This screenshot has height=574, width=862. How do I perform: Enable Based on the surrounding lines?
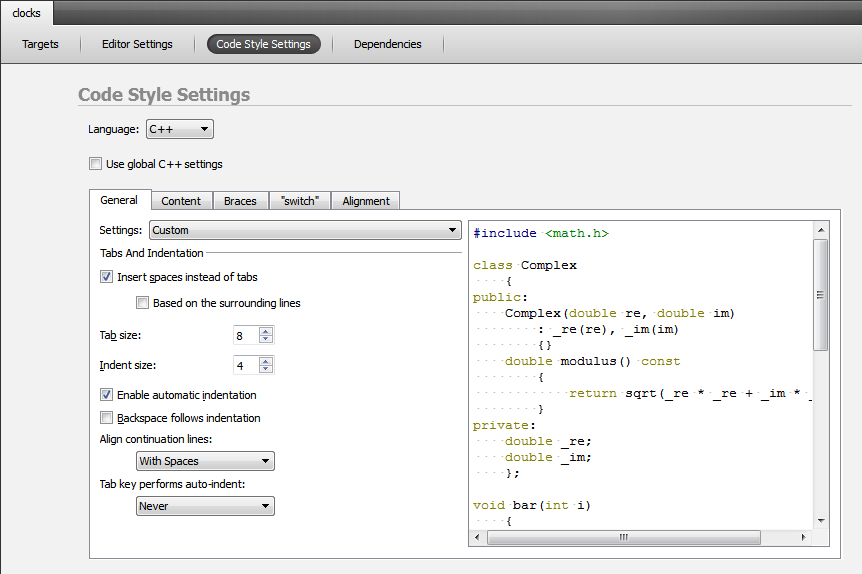[142, 302]
